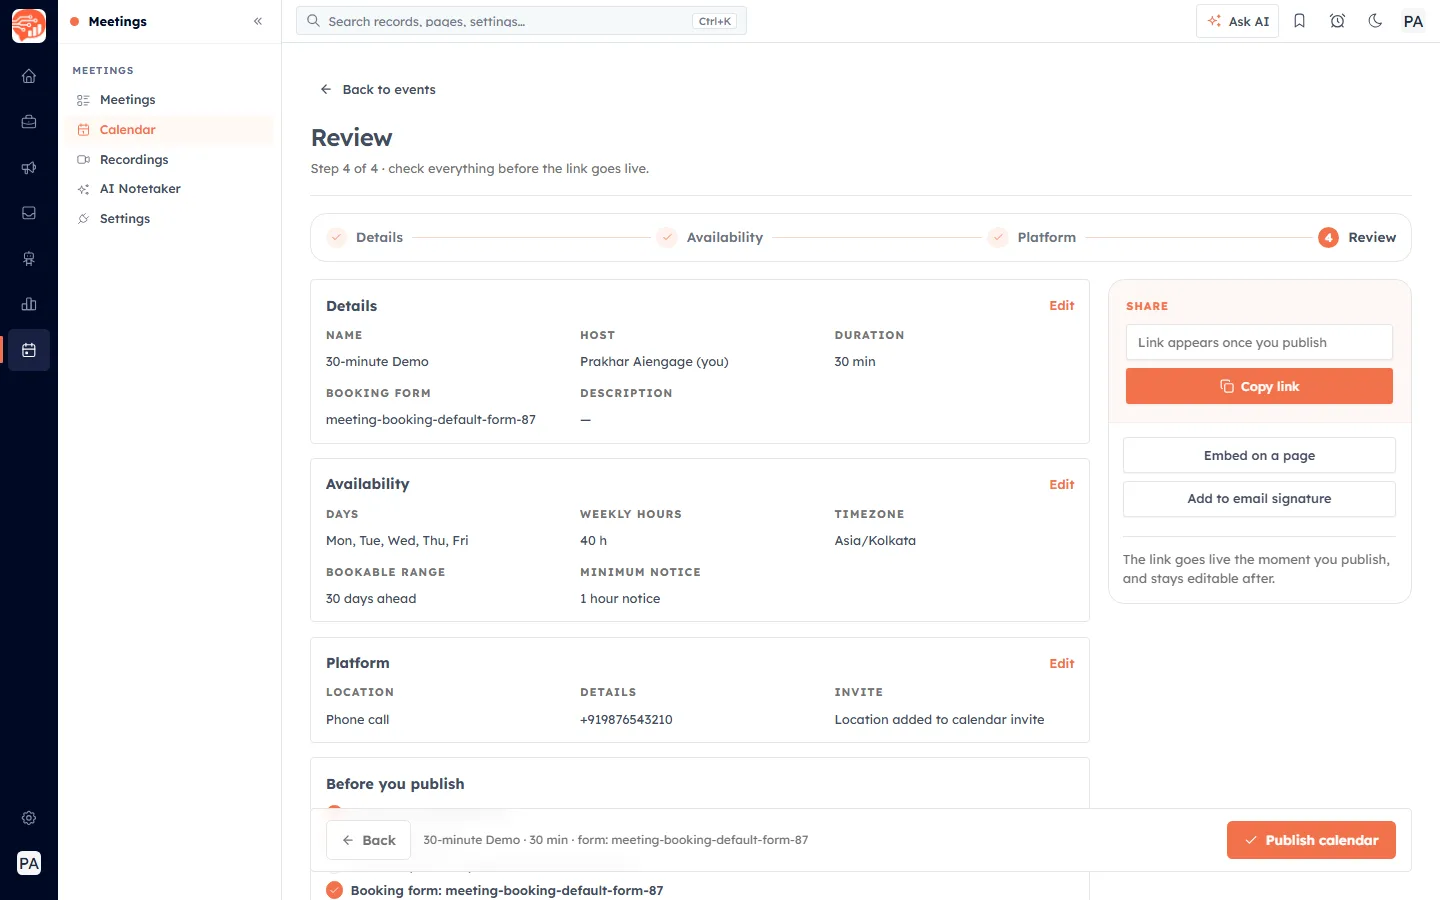Screen dimensions: 1440x900
Task: Open the calendar icon in the left rail
Action: [x=29, y=350]
